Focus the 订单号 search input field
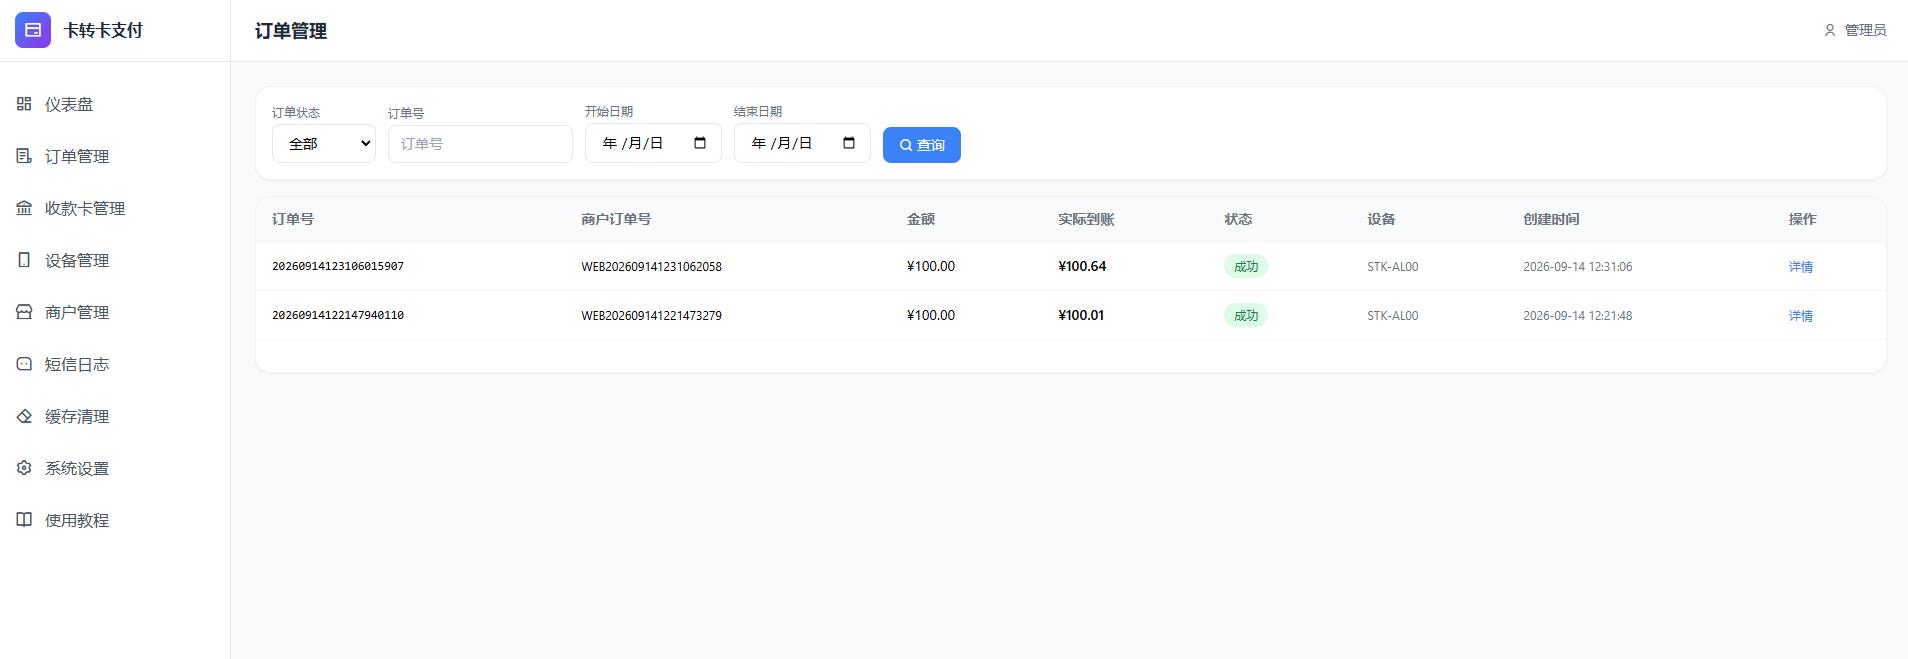 [480, 144]
